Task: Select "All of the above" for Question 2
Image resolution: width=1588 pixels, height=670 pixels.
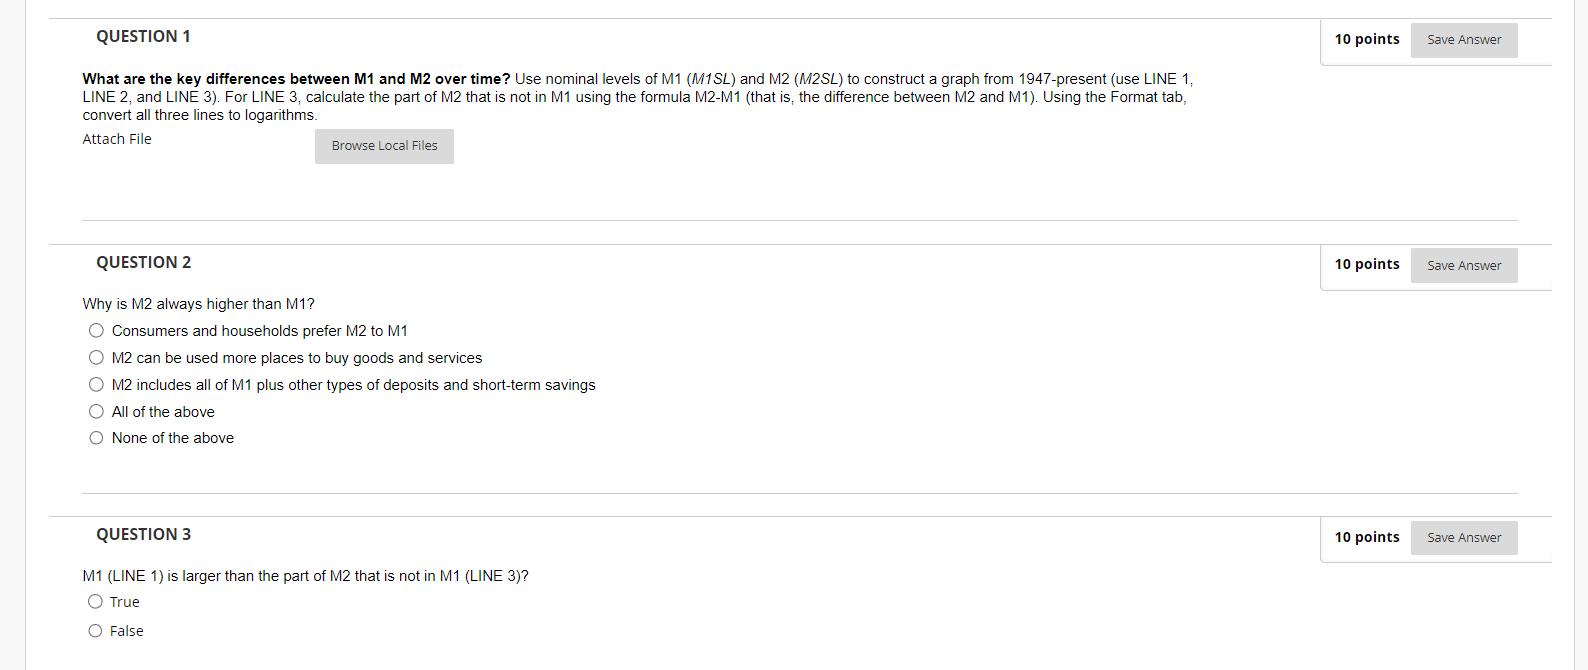Action: coord(96,411)
